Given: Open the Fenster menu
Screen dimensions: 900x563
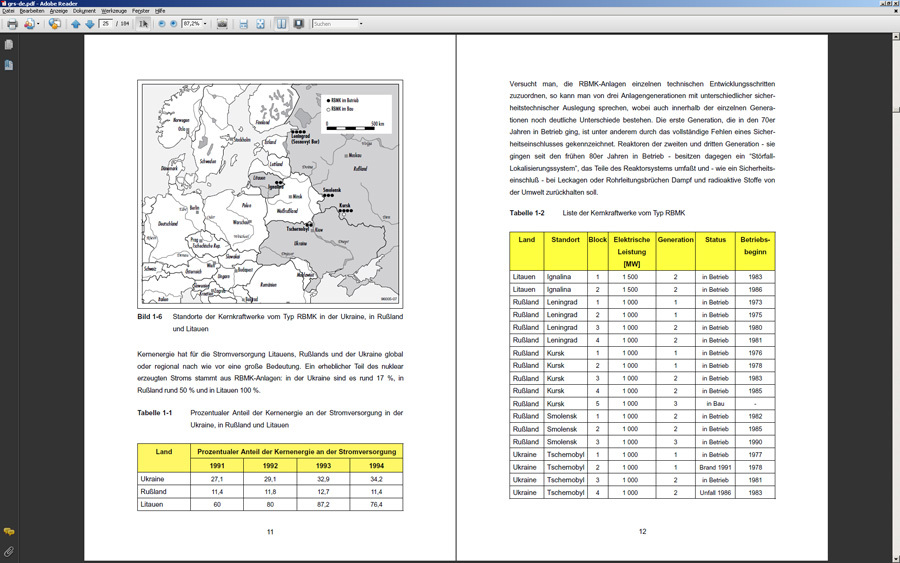Looking at the screenshot, I should [x=141, y=11].
